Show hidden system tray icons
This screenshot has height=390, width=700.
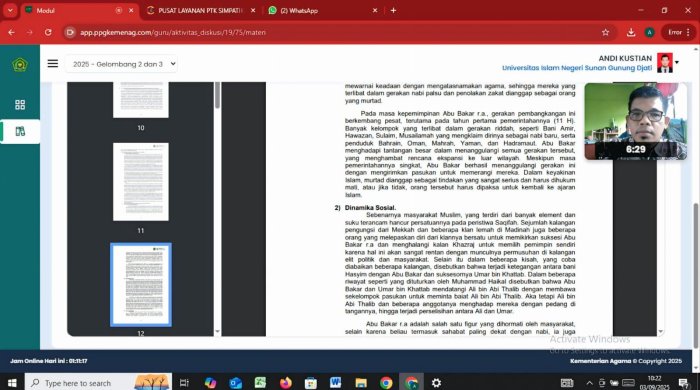pyautogui.click(x=589, y=383)
